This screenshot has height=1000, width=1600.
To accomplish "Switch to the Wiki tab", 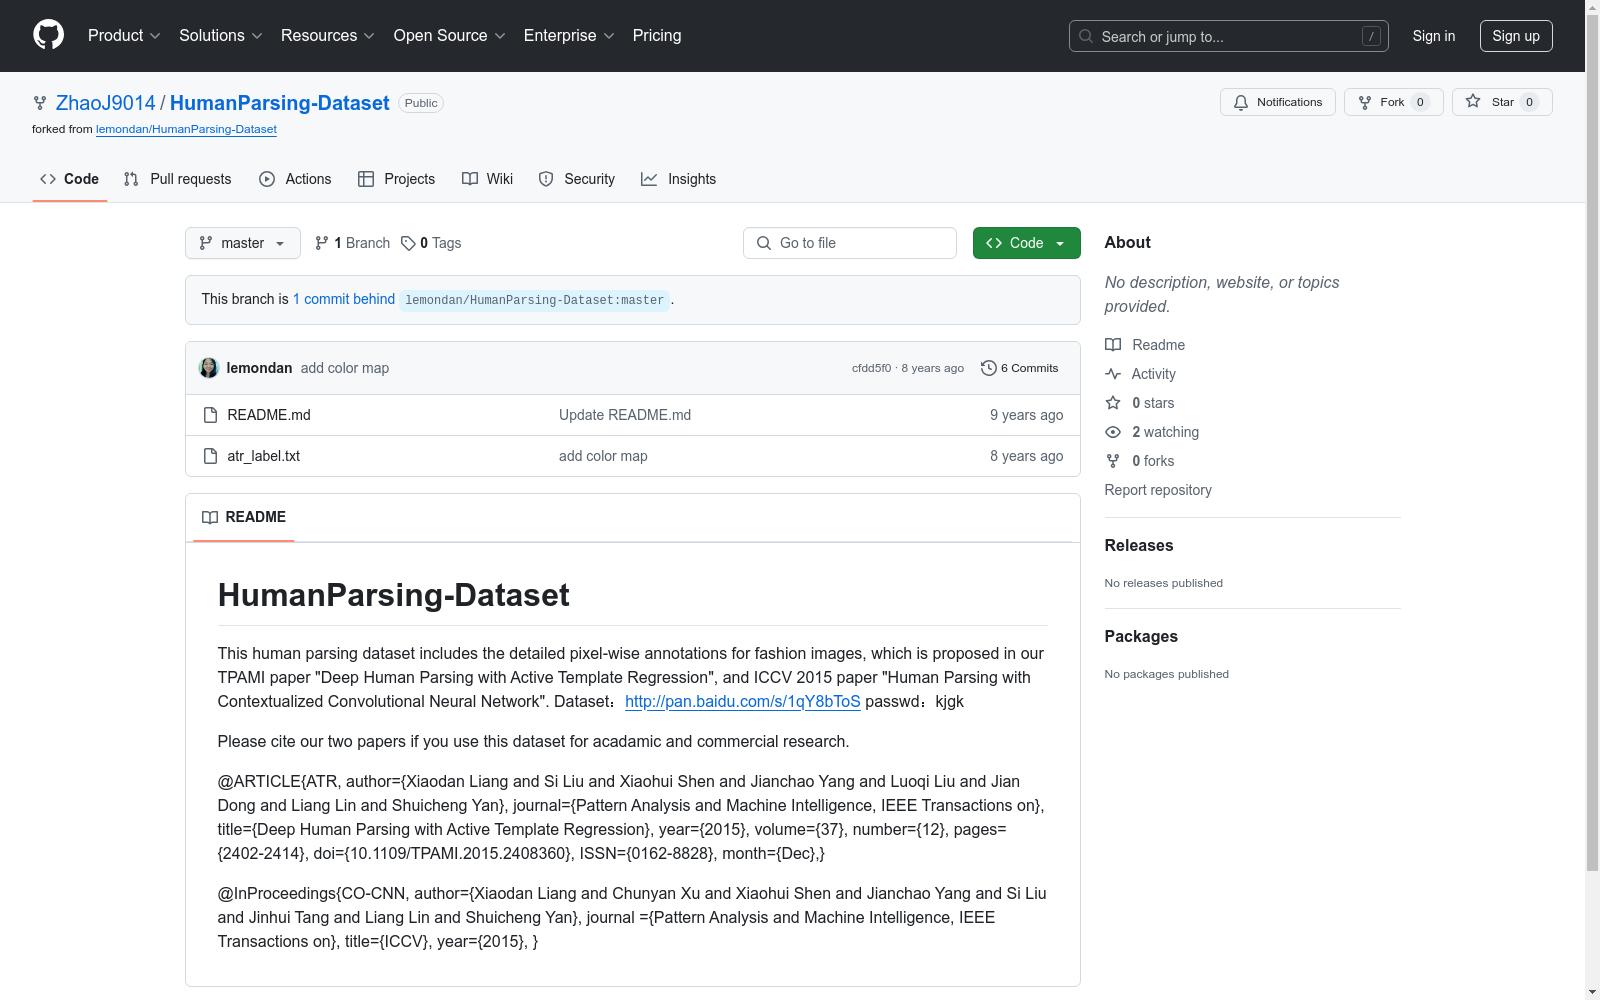I will [x=488, y=179].
